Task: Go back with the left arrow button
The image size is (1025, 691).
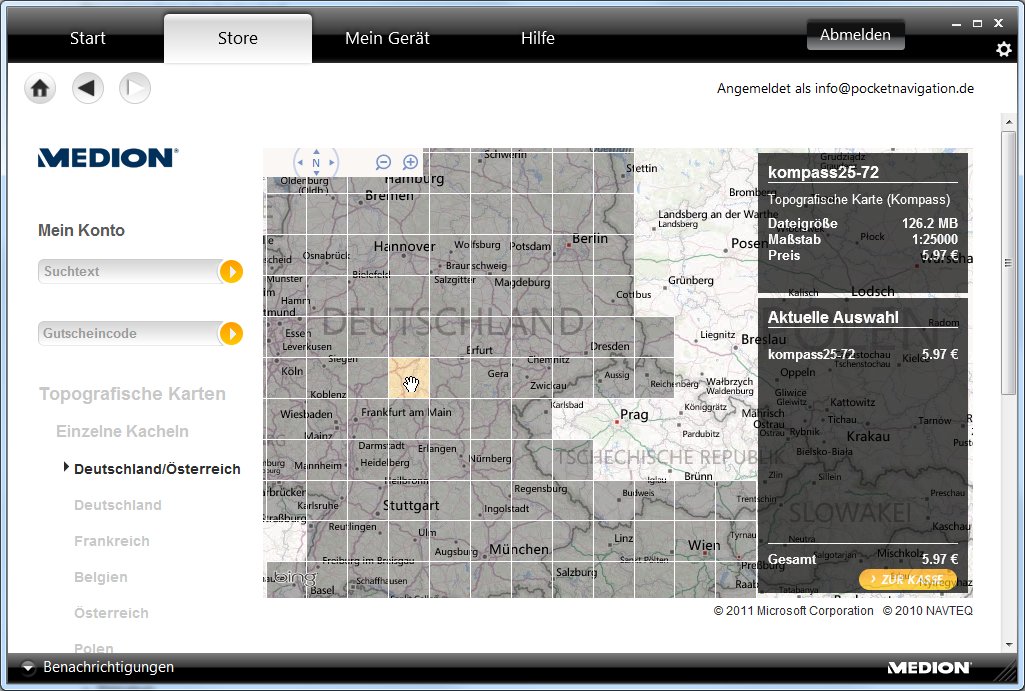Action: [x=88, y=89]
